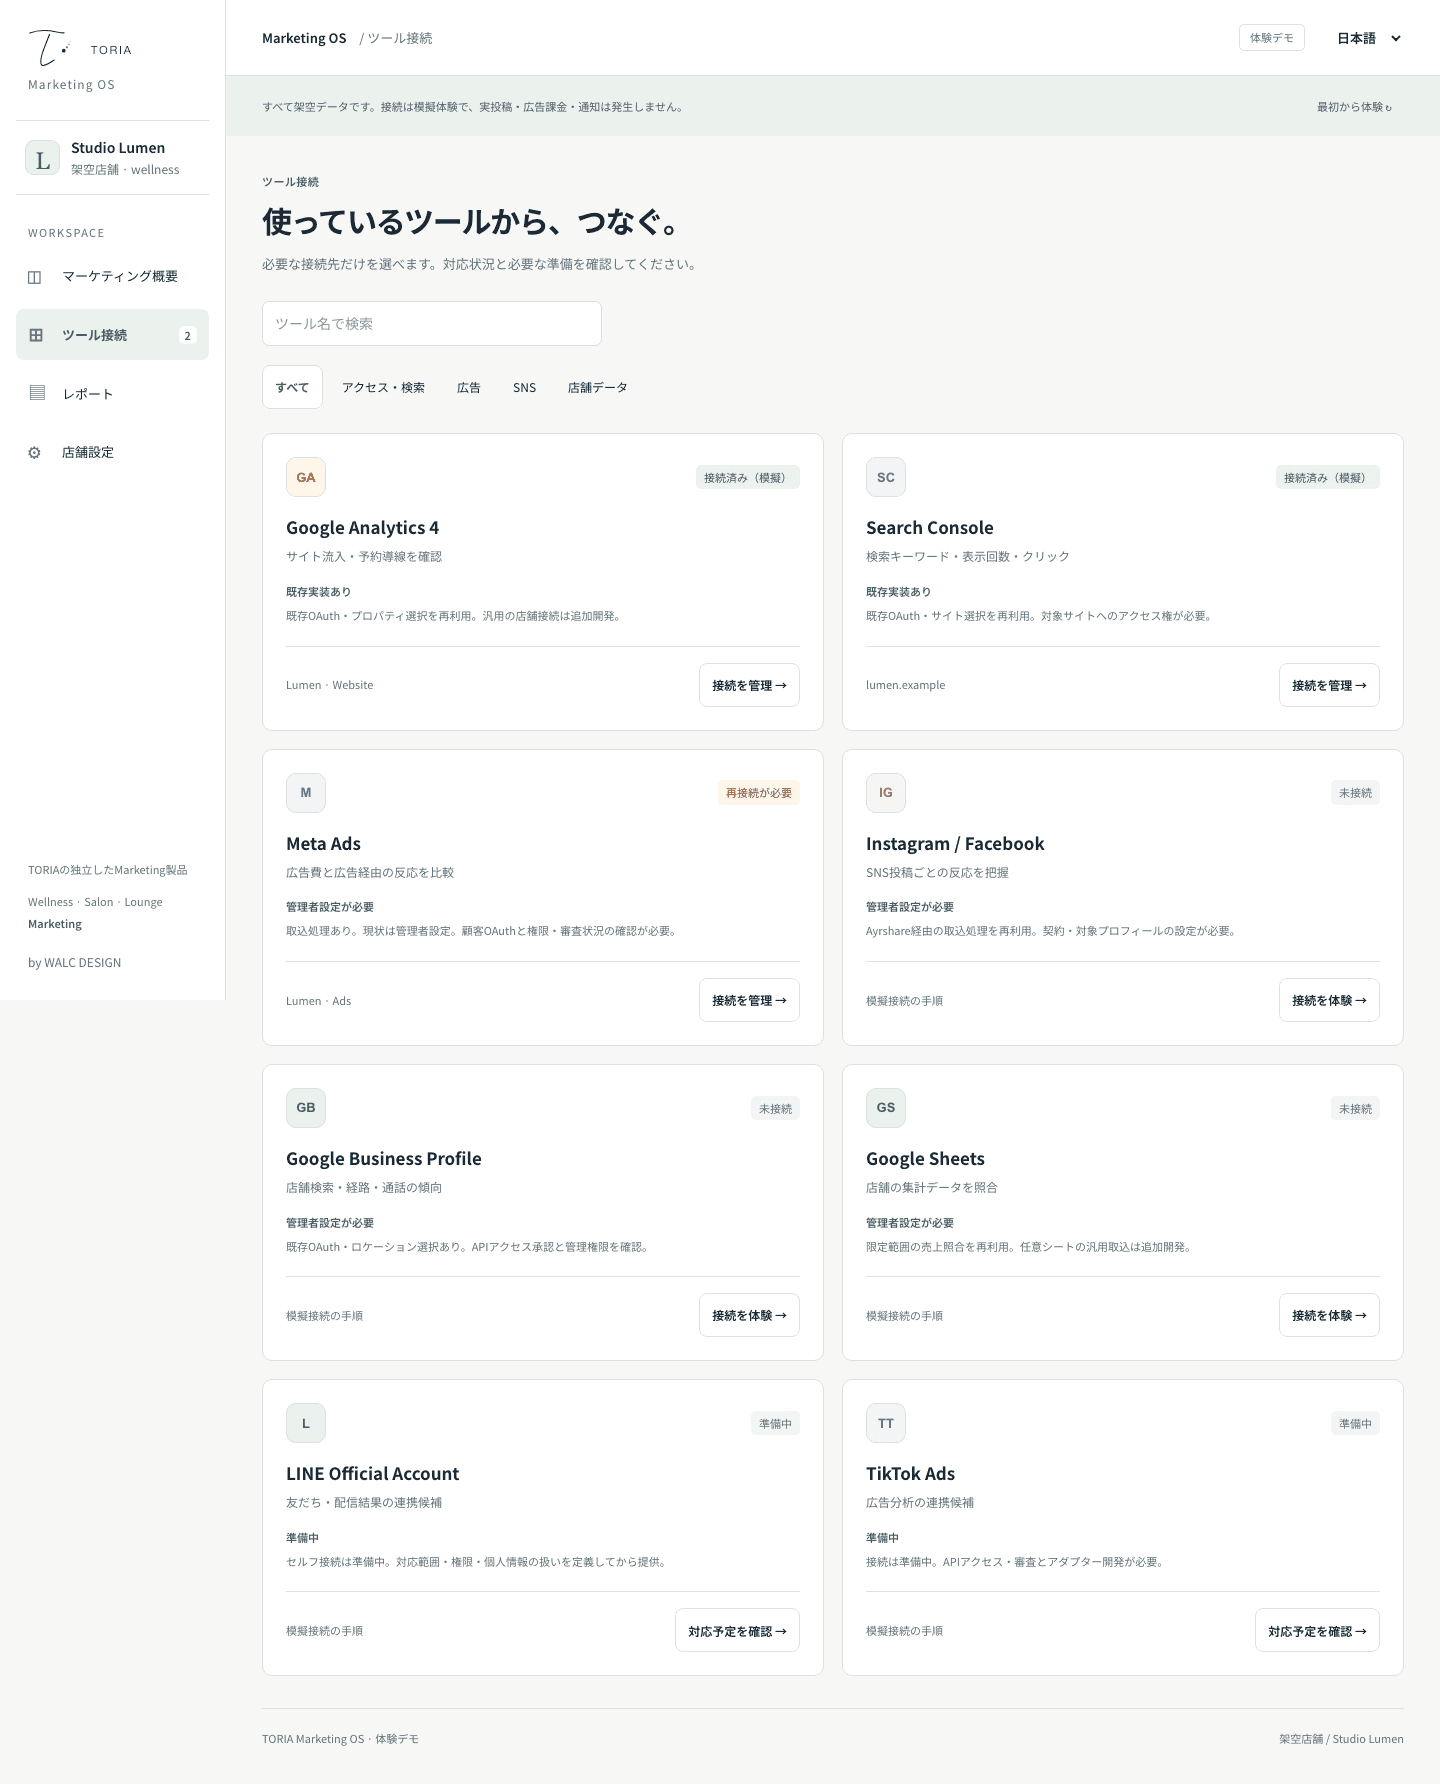Screen dimensions: 1440x1784
Task: Click the GS icon on the Google Sheets card
Action: (886, 1107)
